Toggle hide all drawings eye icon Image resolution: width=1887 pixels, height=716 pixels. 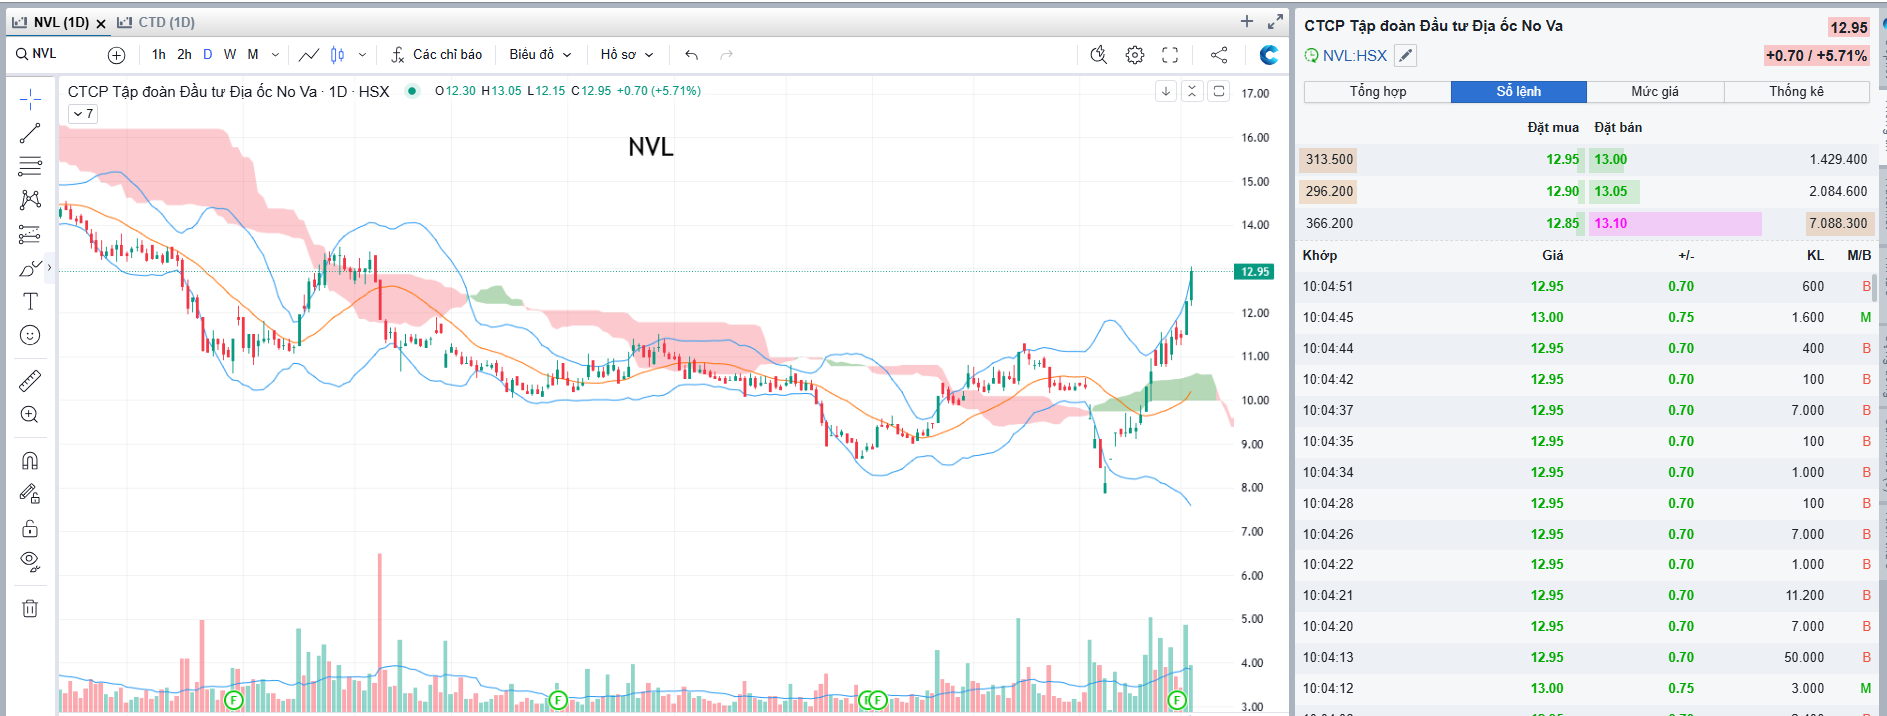30,561
